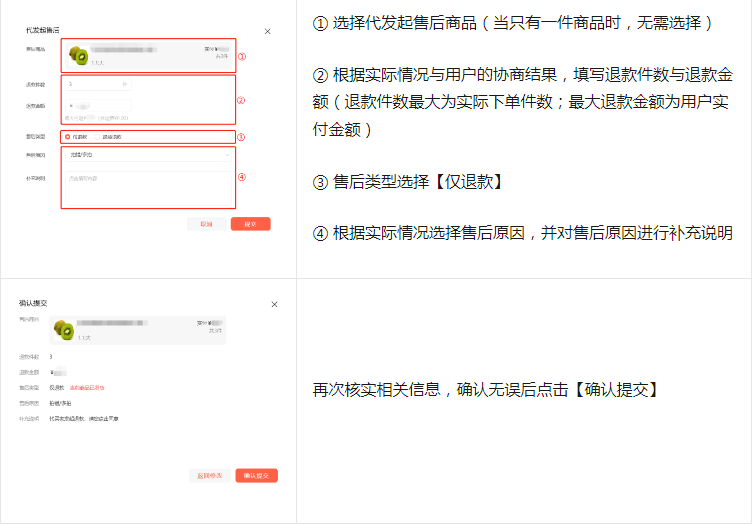This screenshot has width=753, height=524.
Task: Click the refund amount input field
Action: pos(98,105)
